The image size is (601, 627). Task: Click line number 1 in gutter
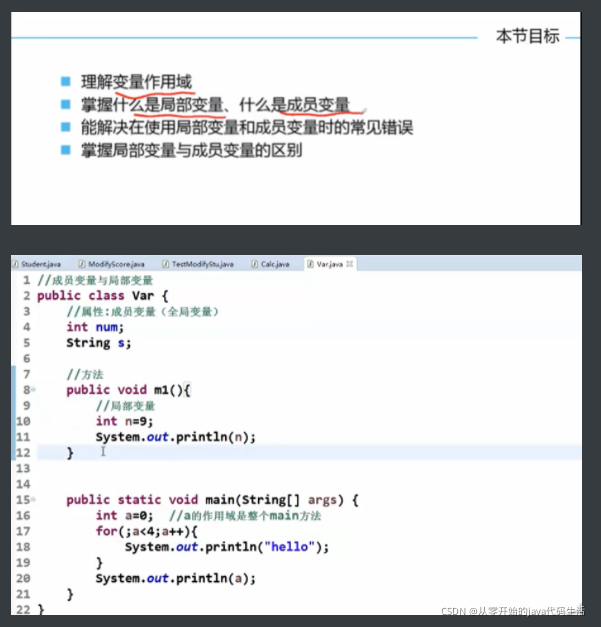(x=26, y=280)
